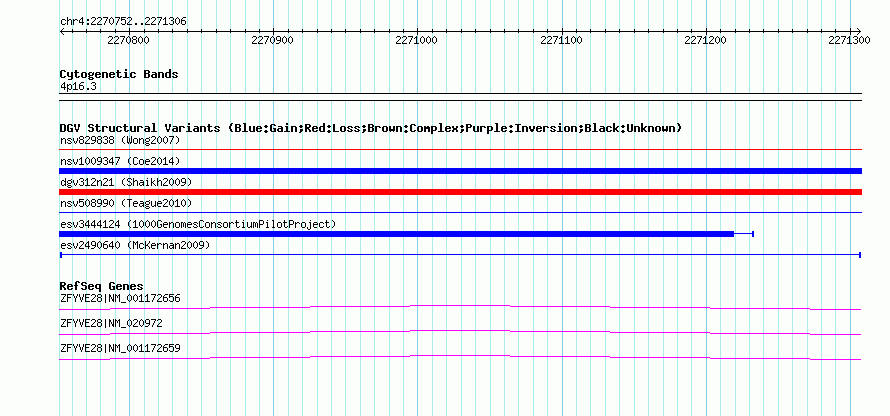This screenshot has height=416, width=890.
Task: Click the 4p16.3 band label
Action: 78,87
